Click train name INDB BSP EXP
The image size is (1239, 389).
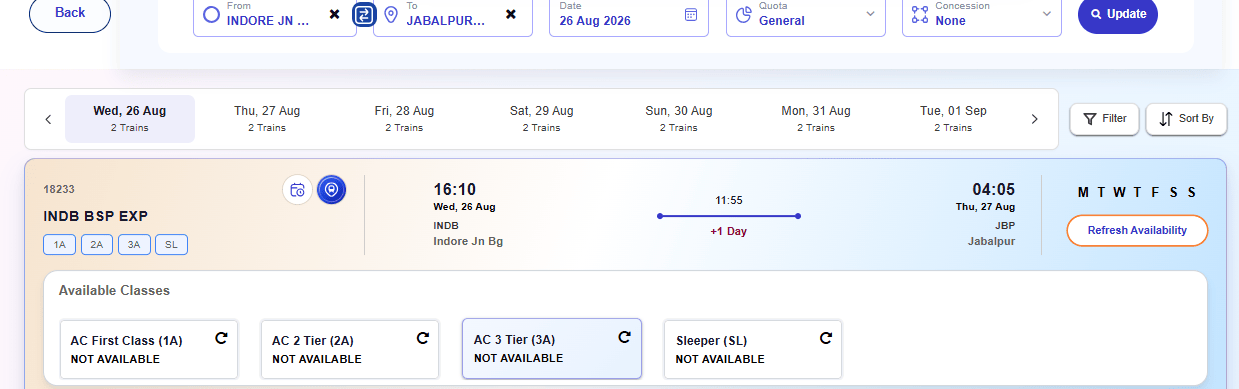[x=96, y=216]
